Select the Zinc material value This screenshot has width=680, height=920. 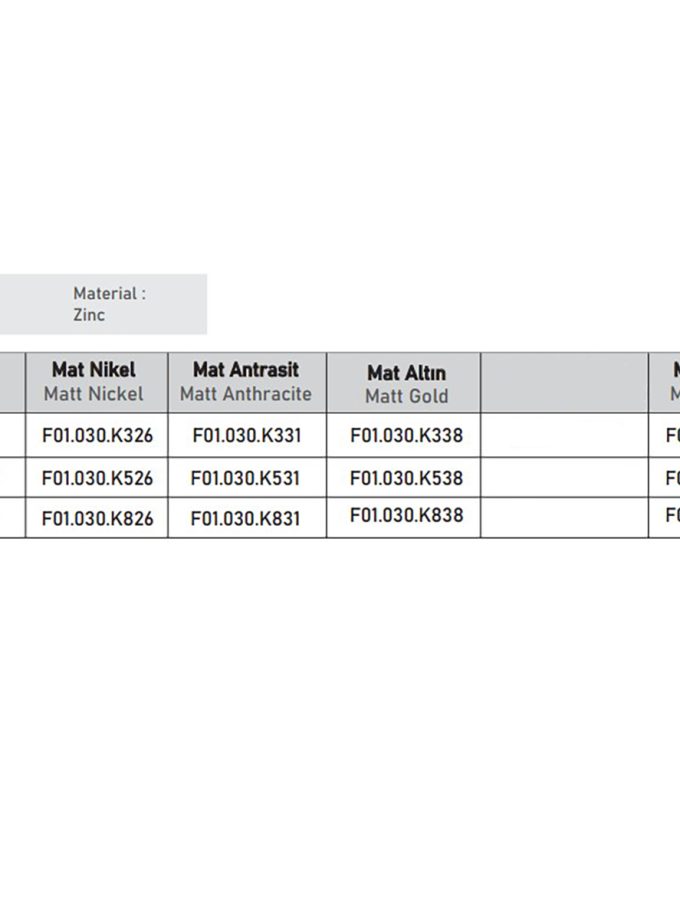click(x=89, y=315)
